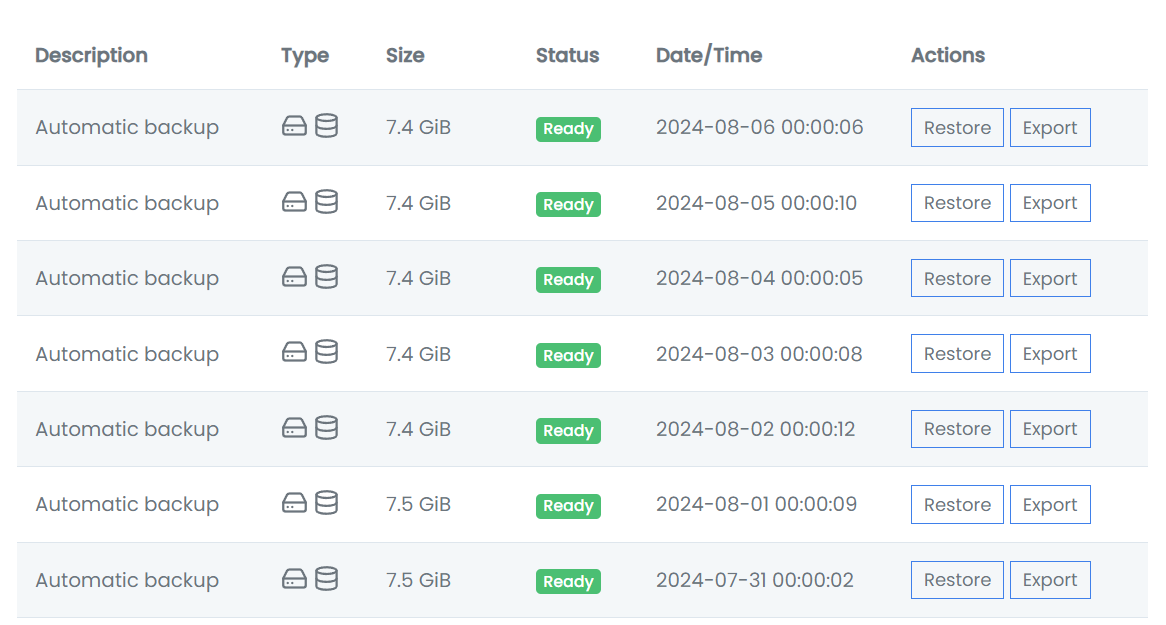
Task: Click the Size column header
Action: (x=405, y=56)
